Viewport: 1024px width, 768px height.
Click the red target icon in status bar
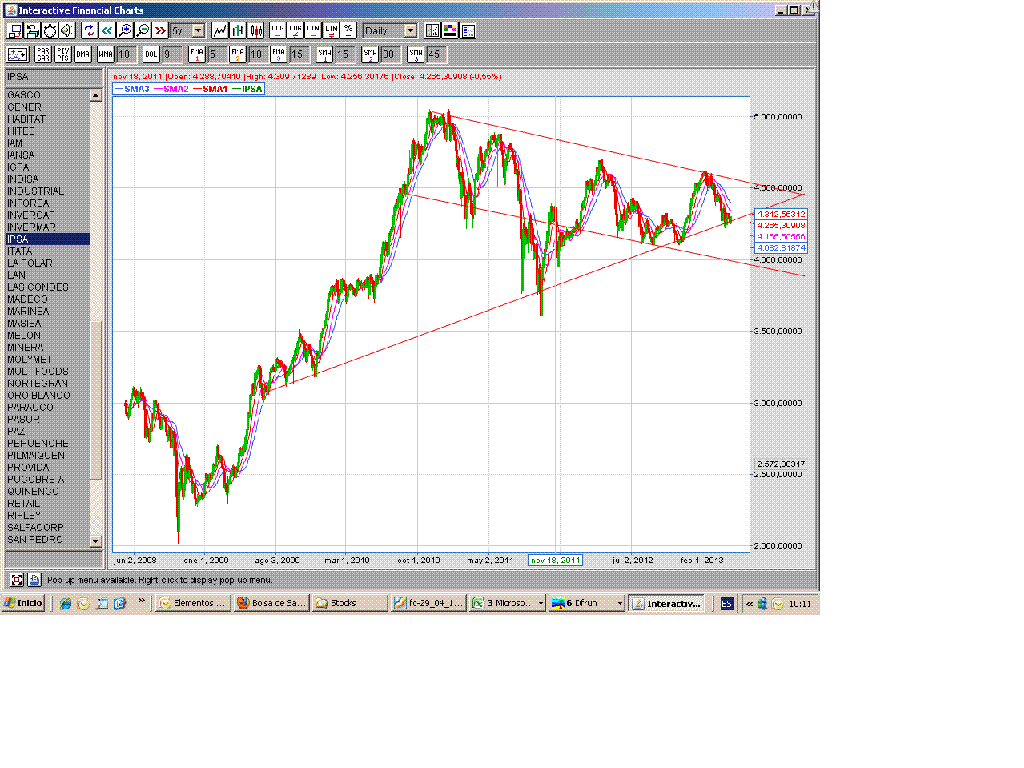17,580
